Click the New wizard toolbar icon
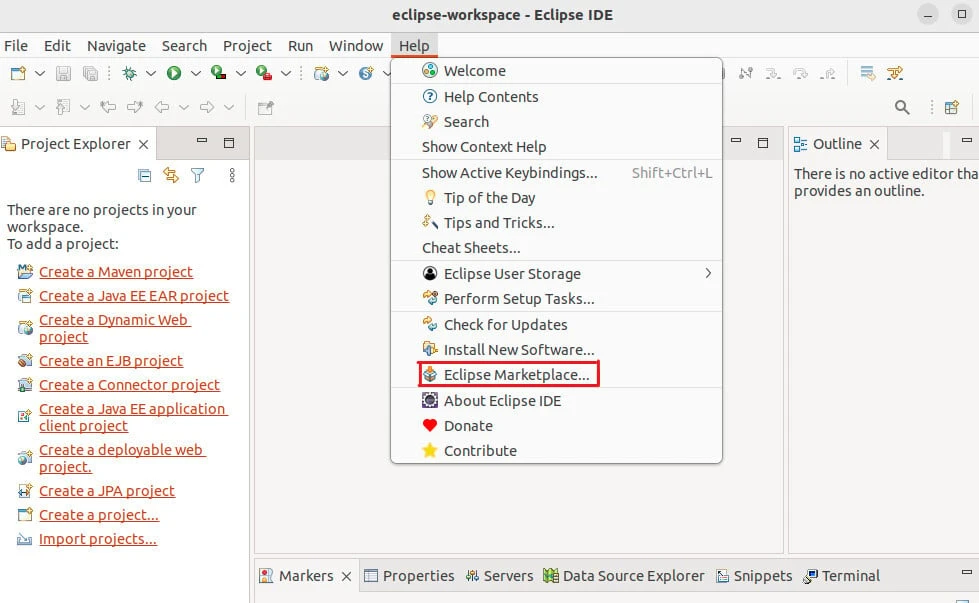Screen dimensions: 979x603 [x=17, y=73]
